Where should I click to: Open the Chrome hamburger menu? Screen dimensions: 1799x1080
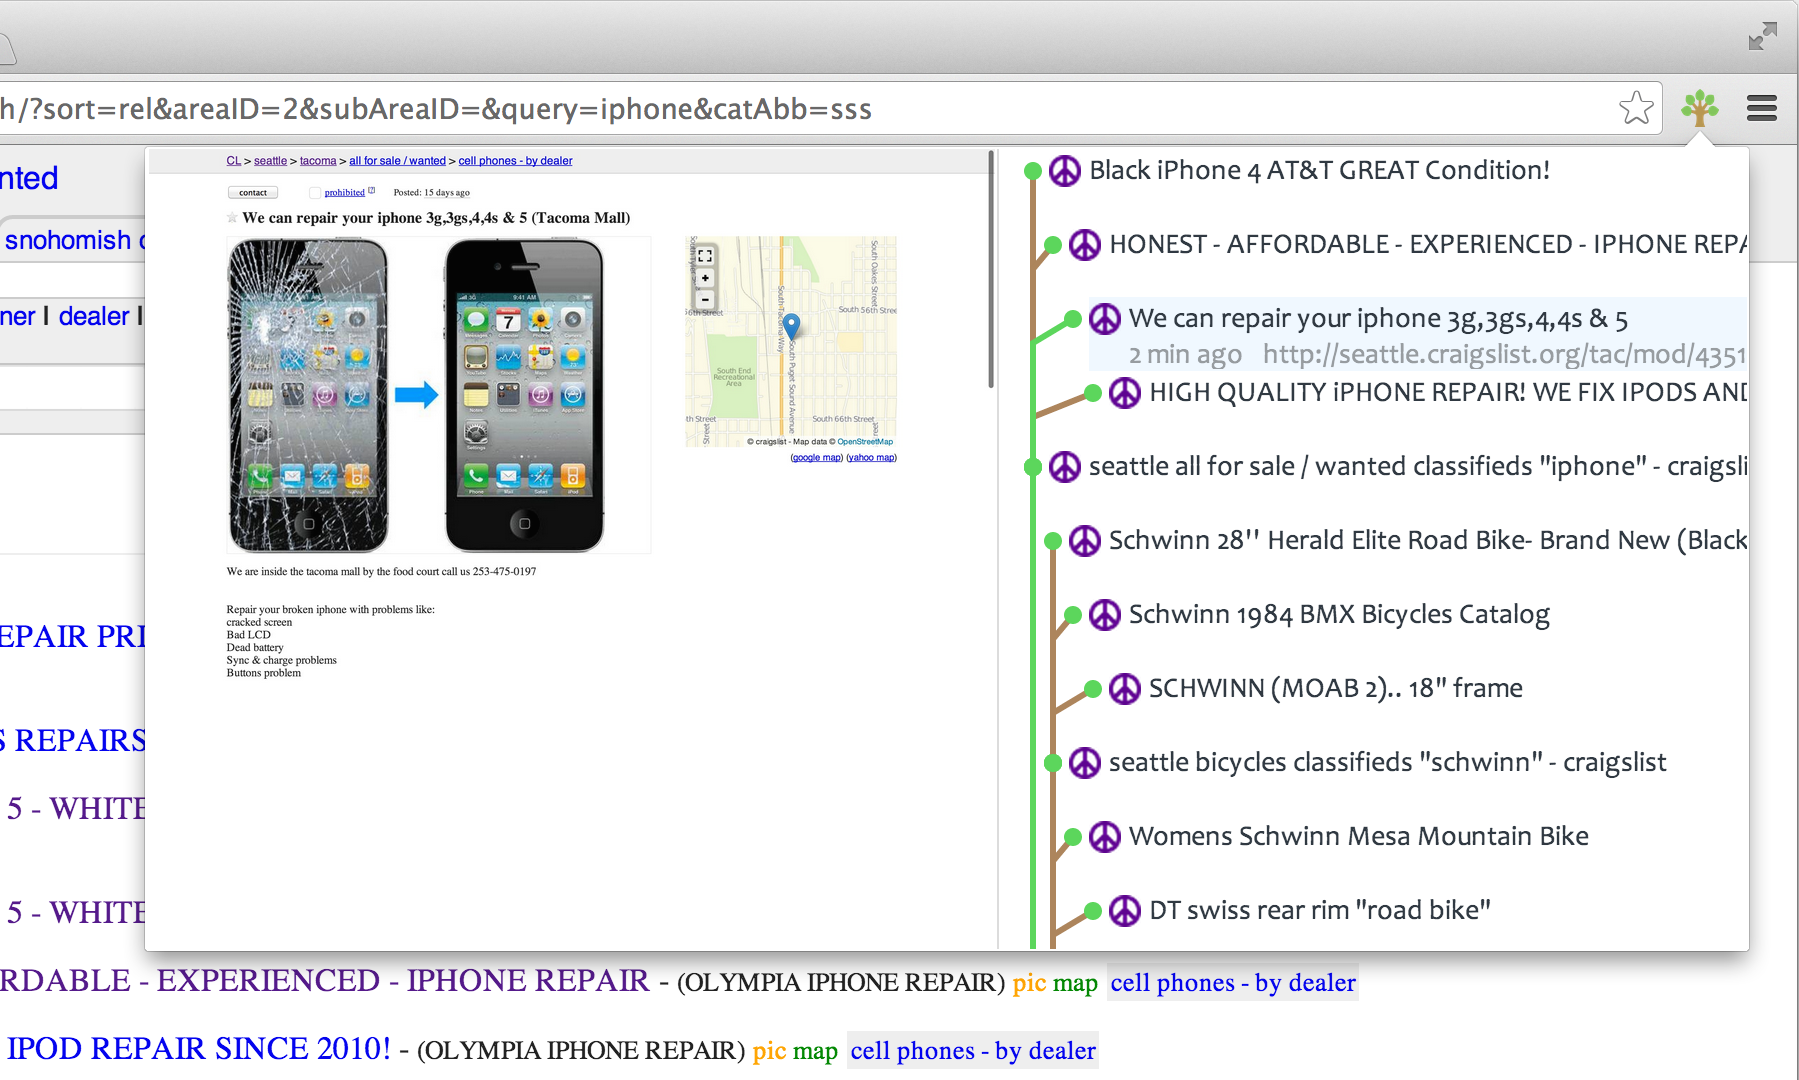tap(1761, 108)
